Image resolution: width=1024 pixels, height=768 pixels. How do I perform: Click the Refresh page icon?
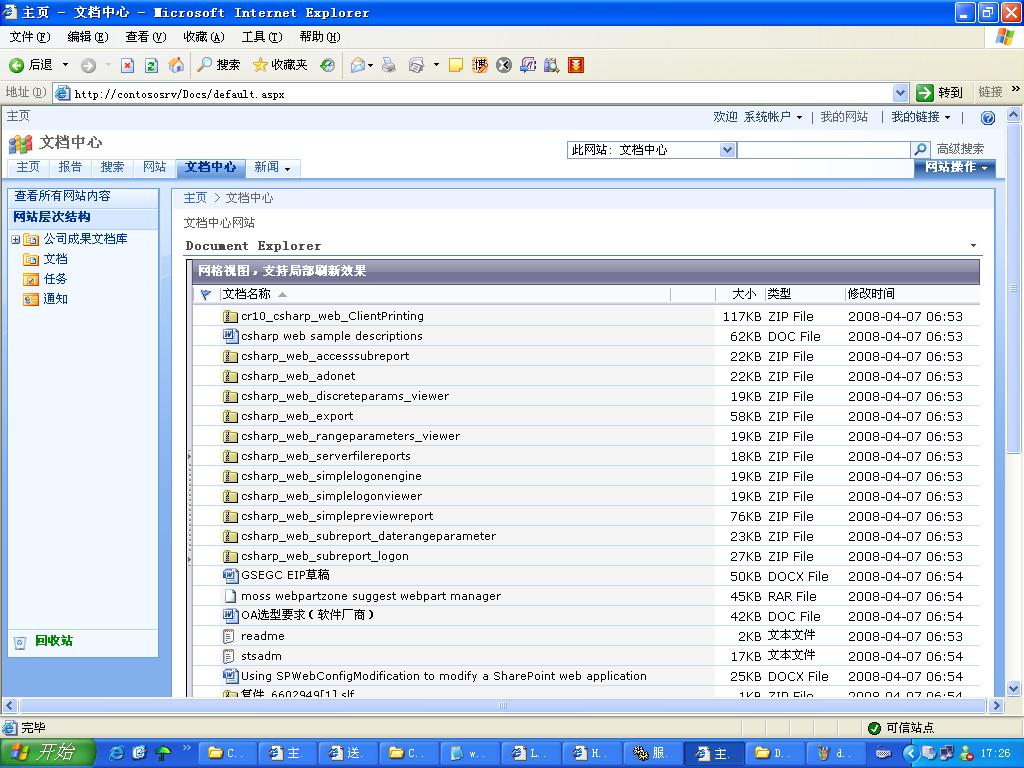pos(151,65)
